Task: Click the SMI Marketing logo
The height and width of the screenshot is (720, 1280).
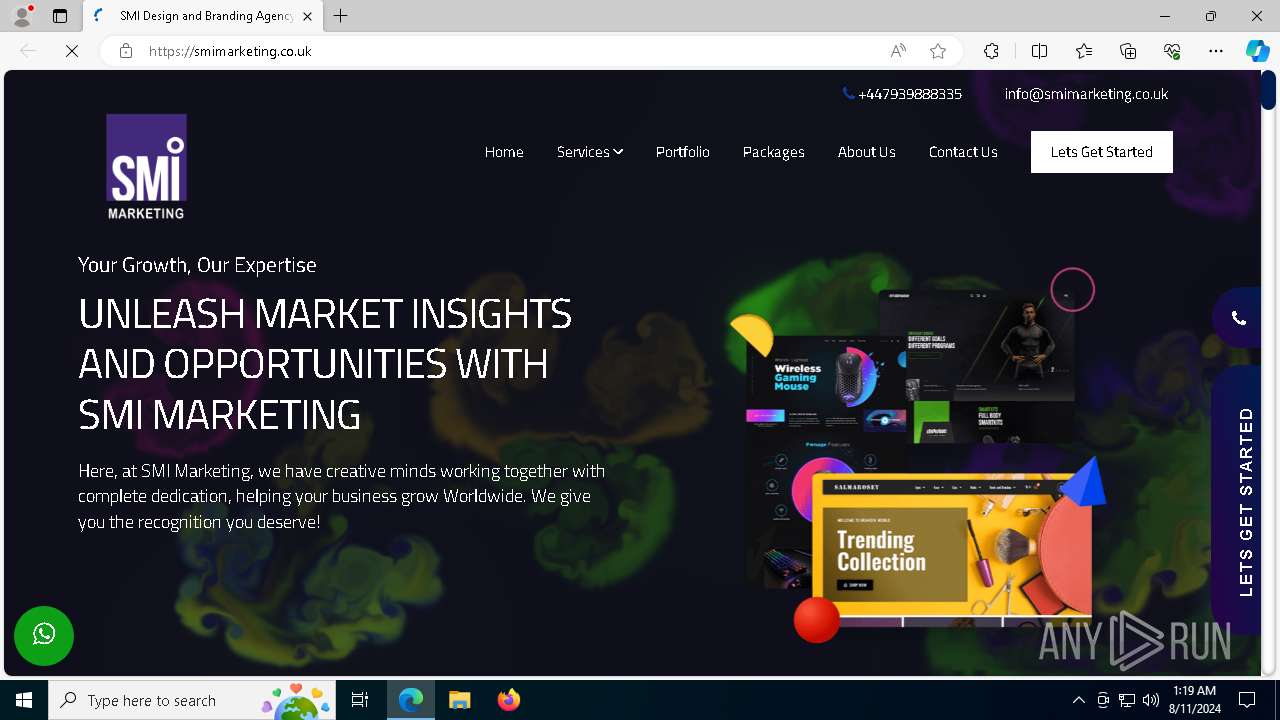Action: point(146,166)
